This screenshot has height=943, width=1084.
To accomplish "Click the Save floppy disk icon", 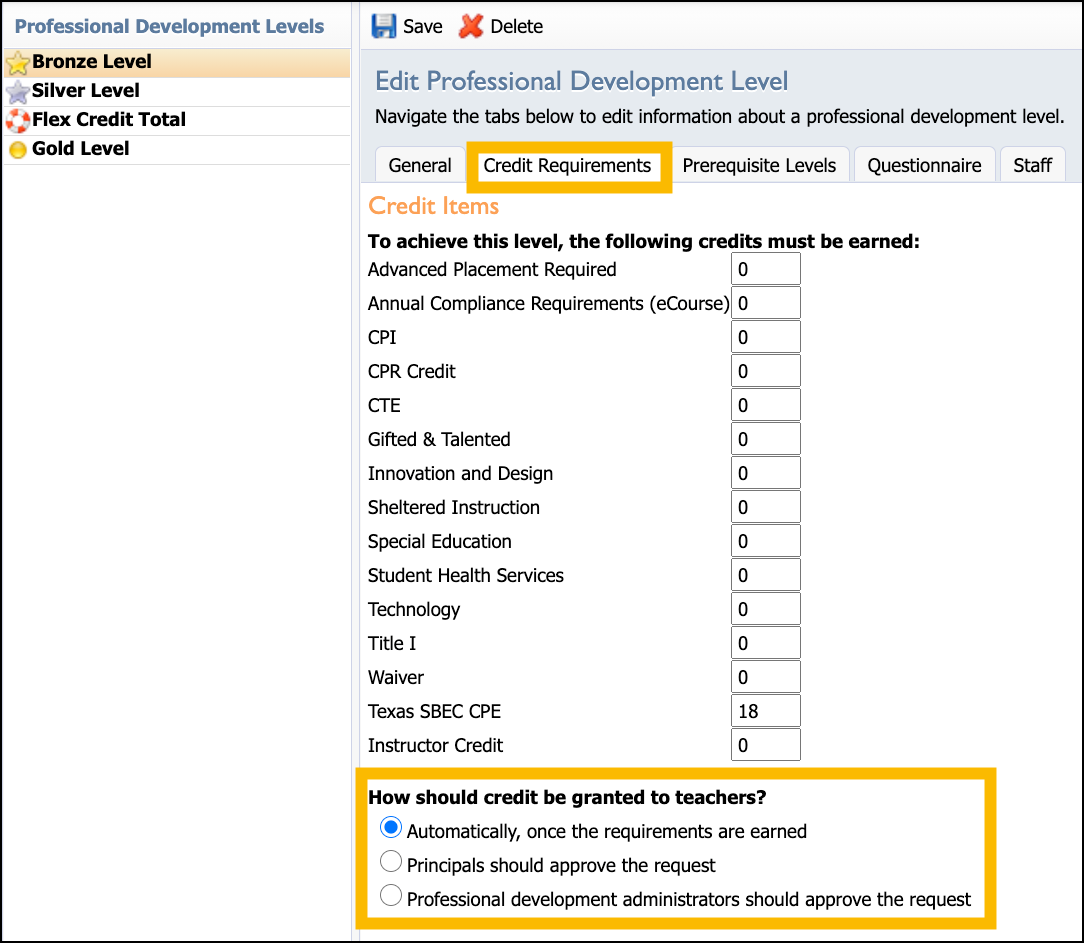I will (384, 26).
